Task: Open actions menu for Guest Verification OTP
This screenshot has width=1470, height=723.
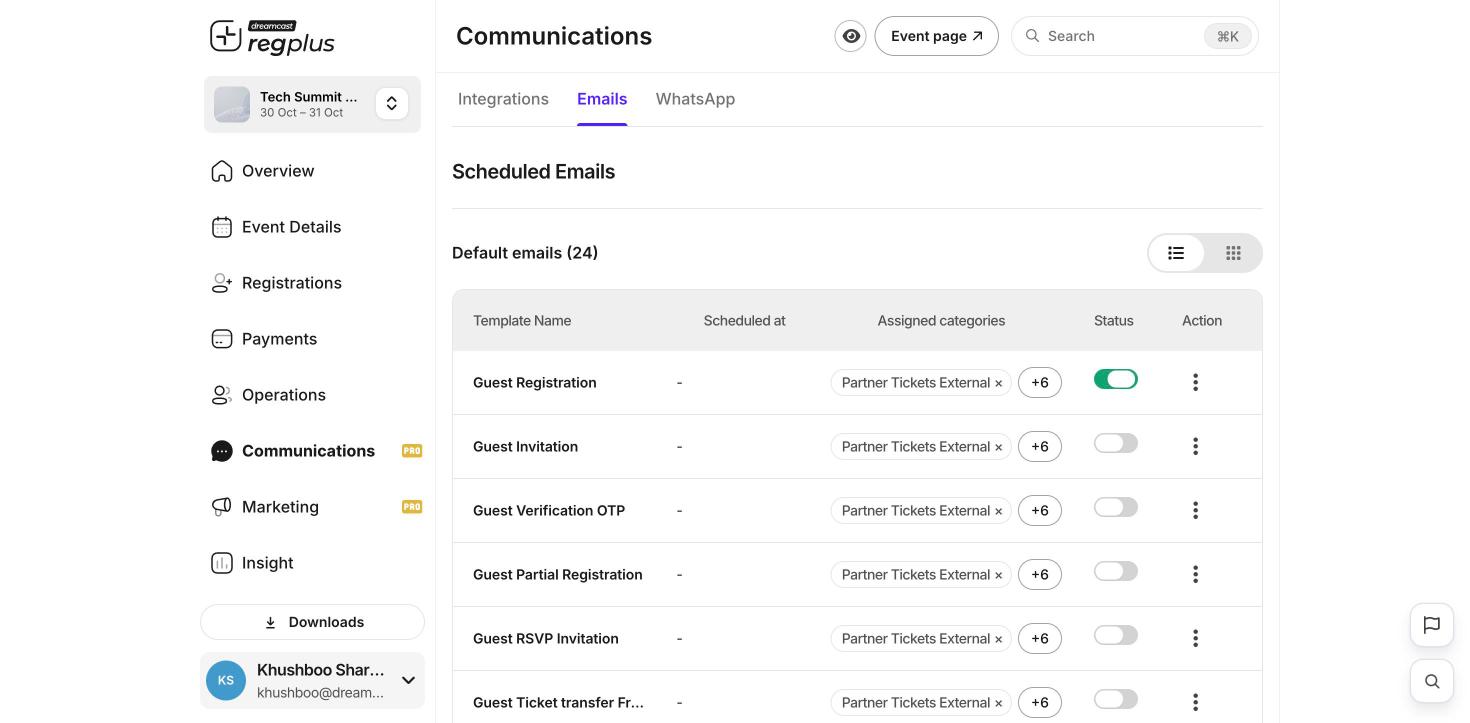Action: 1195,510
